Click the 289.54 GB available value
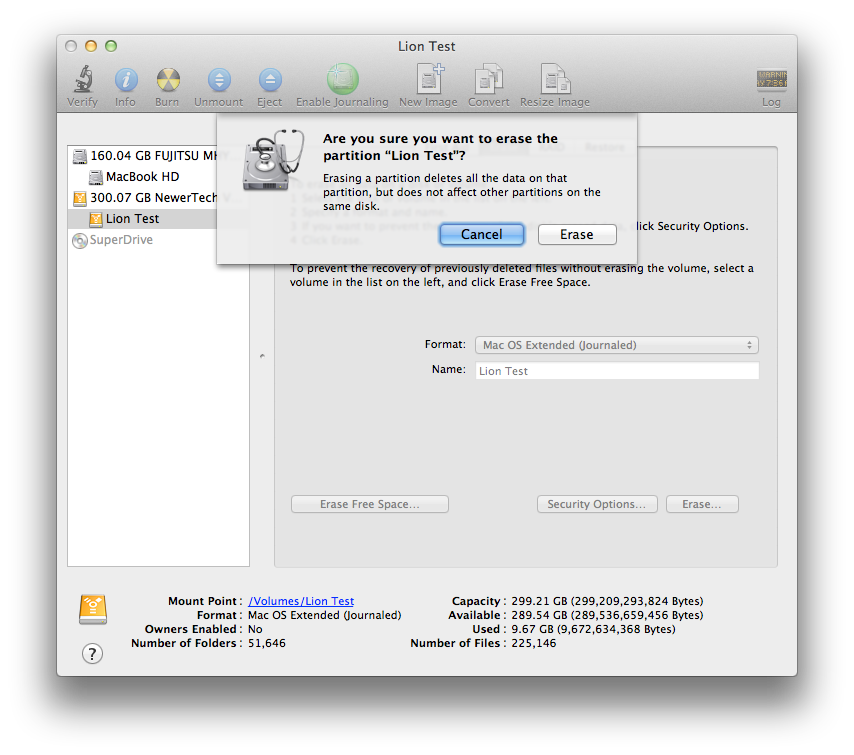 (607, 615)
